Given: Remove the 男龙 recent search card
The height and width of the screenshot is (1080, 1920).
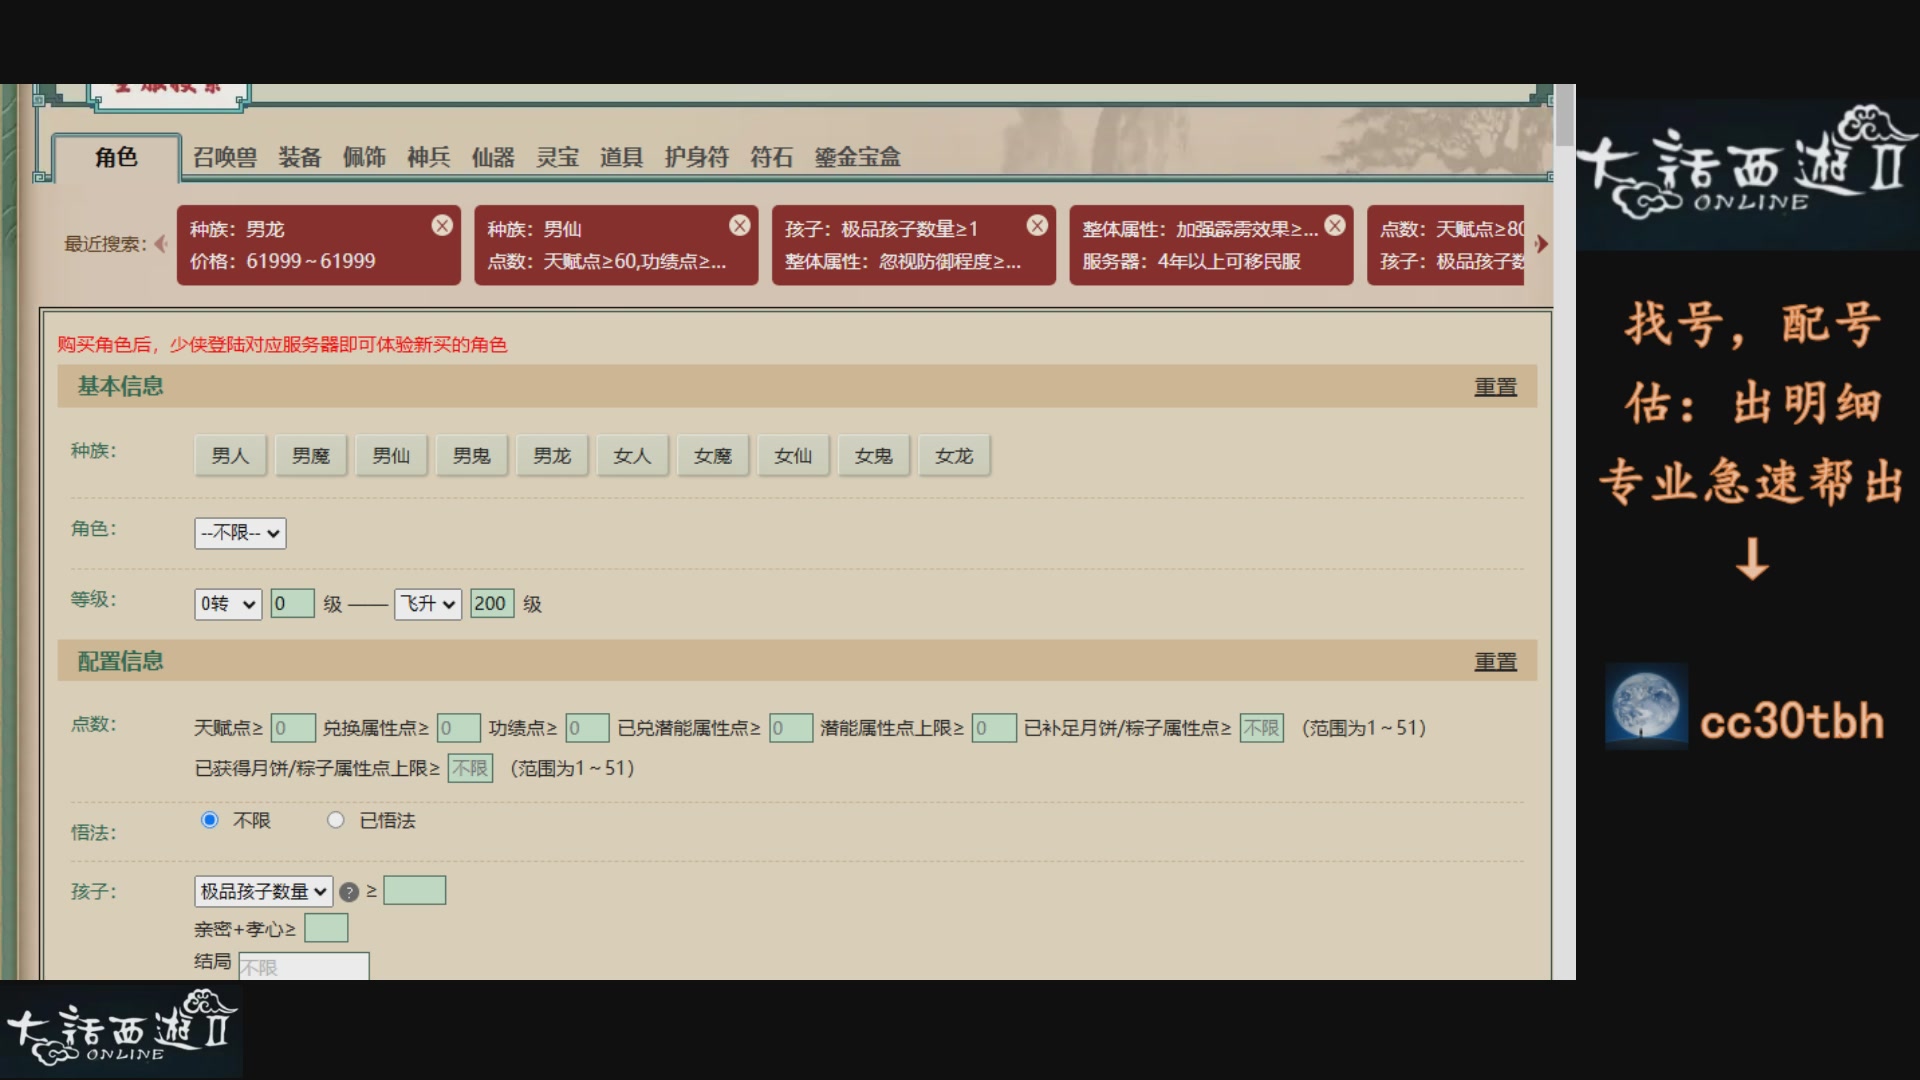Looking at the screenshot, I should [442, 226].
